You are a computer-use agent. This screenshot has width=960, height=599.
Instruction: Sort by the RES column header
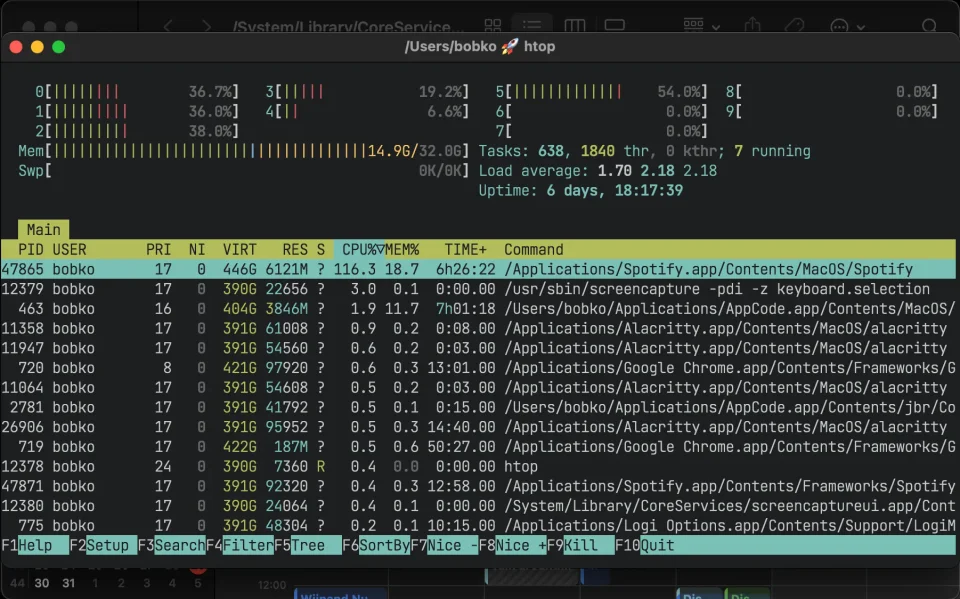pyautogui.click(x=295, y=249)
